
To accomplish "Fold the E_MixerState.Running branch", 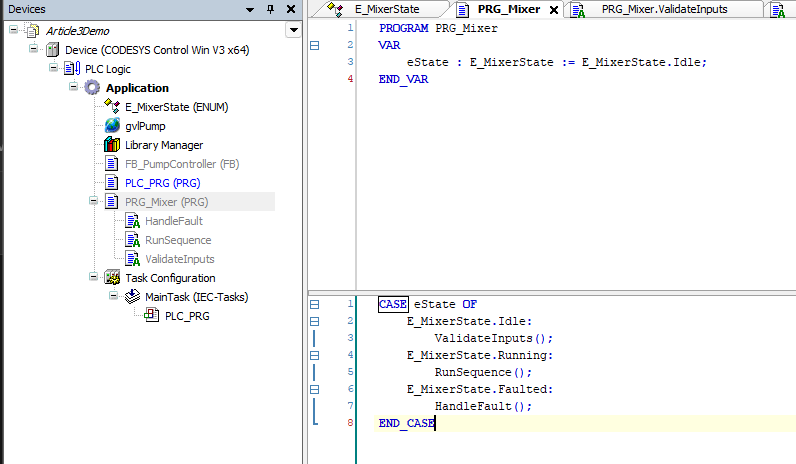I will 315,355.
